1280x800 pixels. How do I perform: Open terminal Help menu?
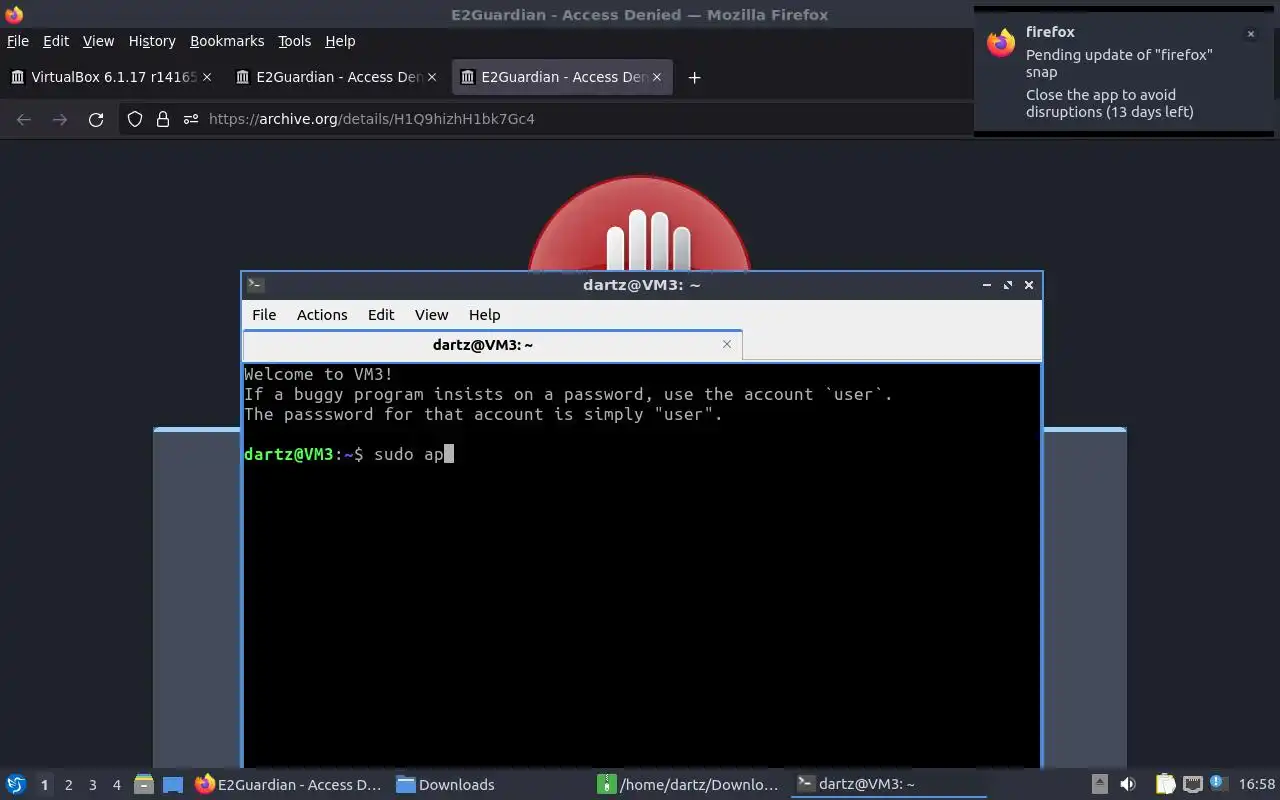coord(484,314)
